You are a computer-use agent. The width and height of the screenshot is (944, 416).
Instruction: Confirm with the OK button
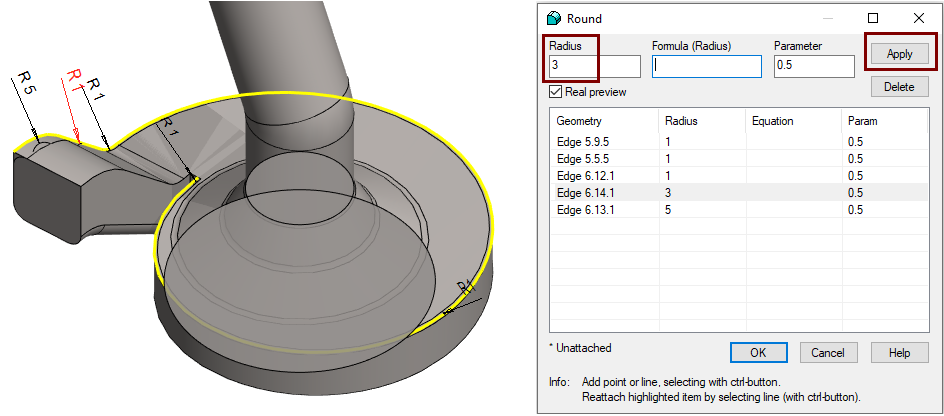point(758,352)
